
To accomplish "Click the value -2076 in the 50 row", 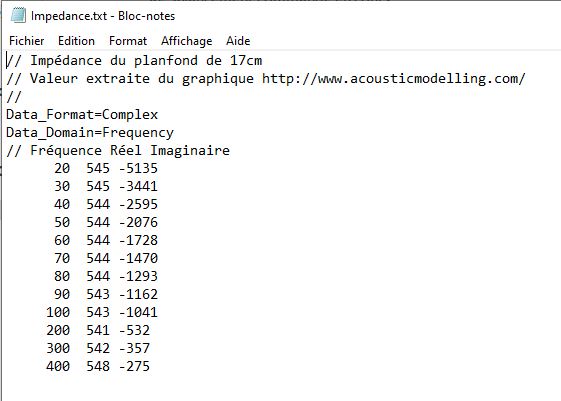I will pos(138,222).
